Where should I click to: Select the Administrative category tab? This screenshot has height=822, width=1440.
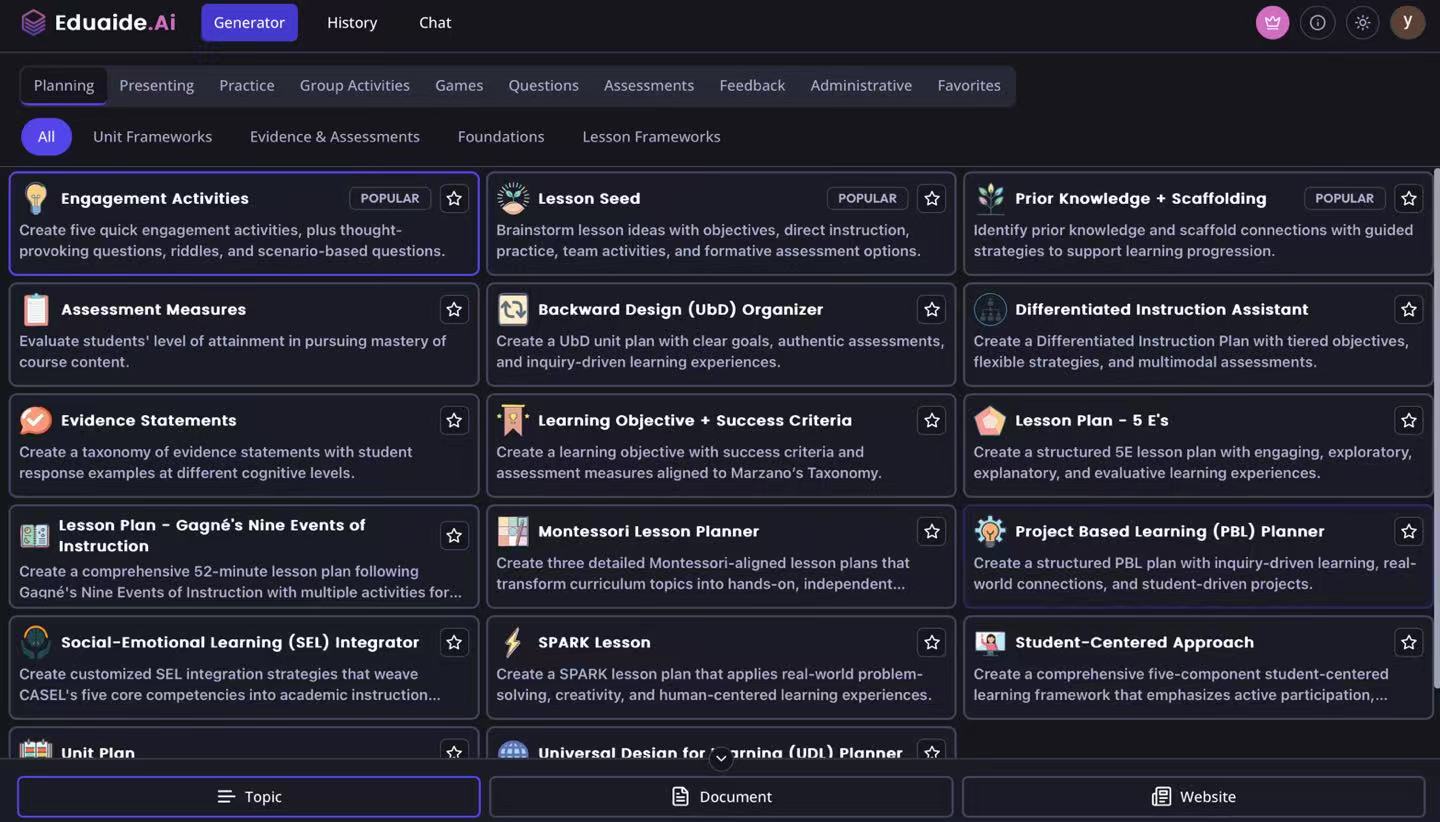[x=861, y=85]
